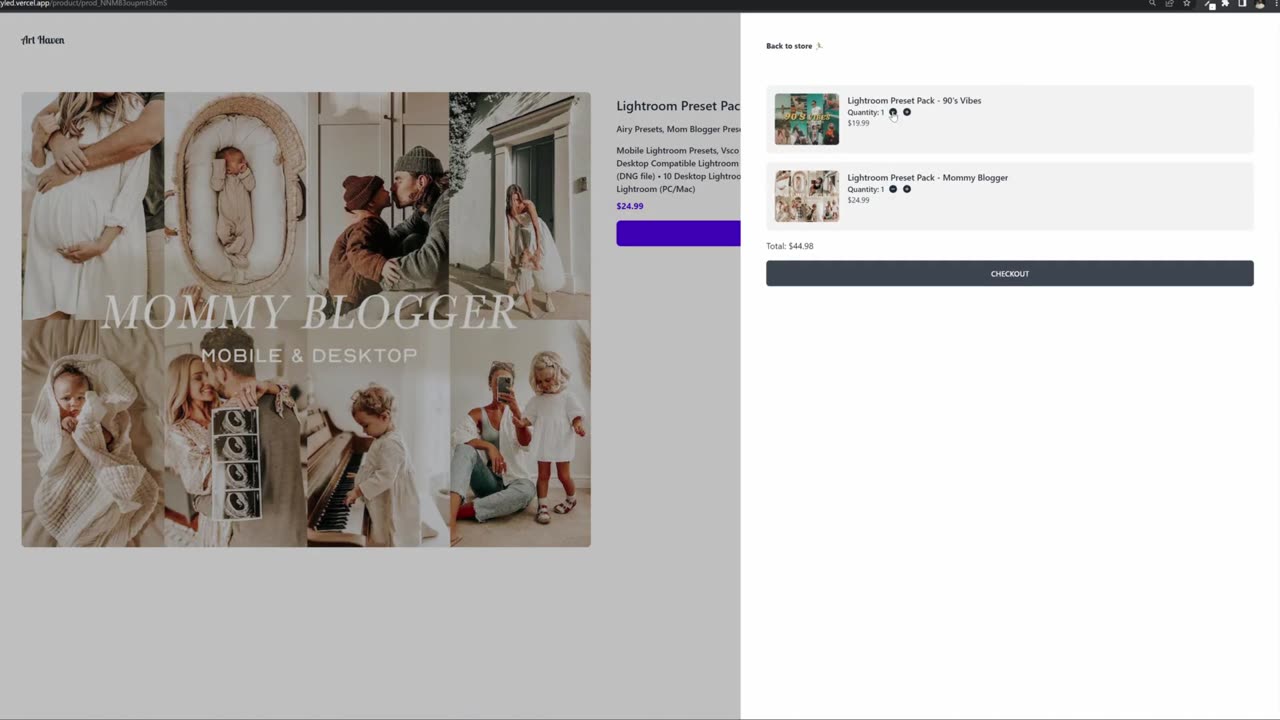
Task: Click the Art Haven logo
Action: [43, 40]
